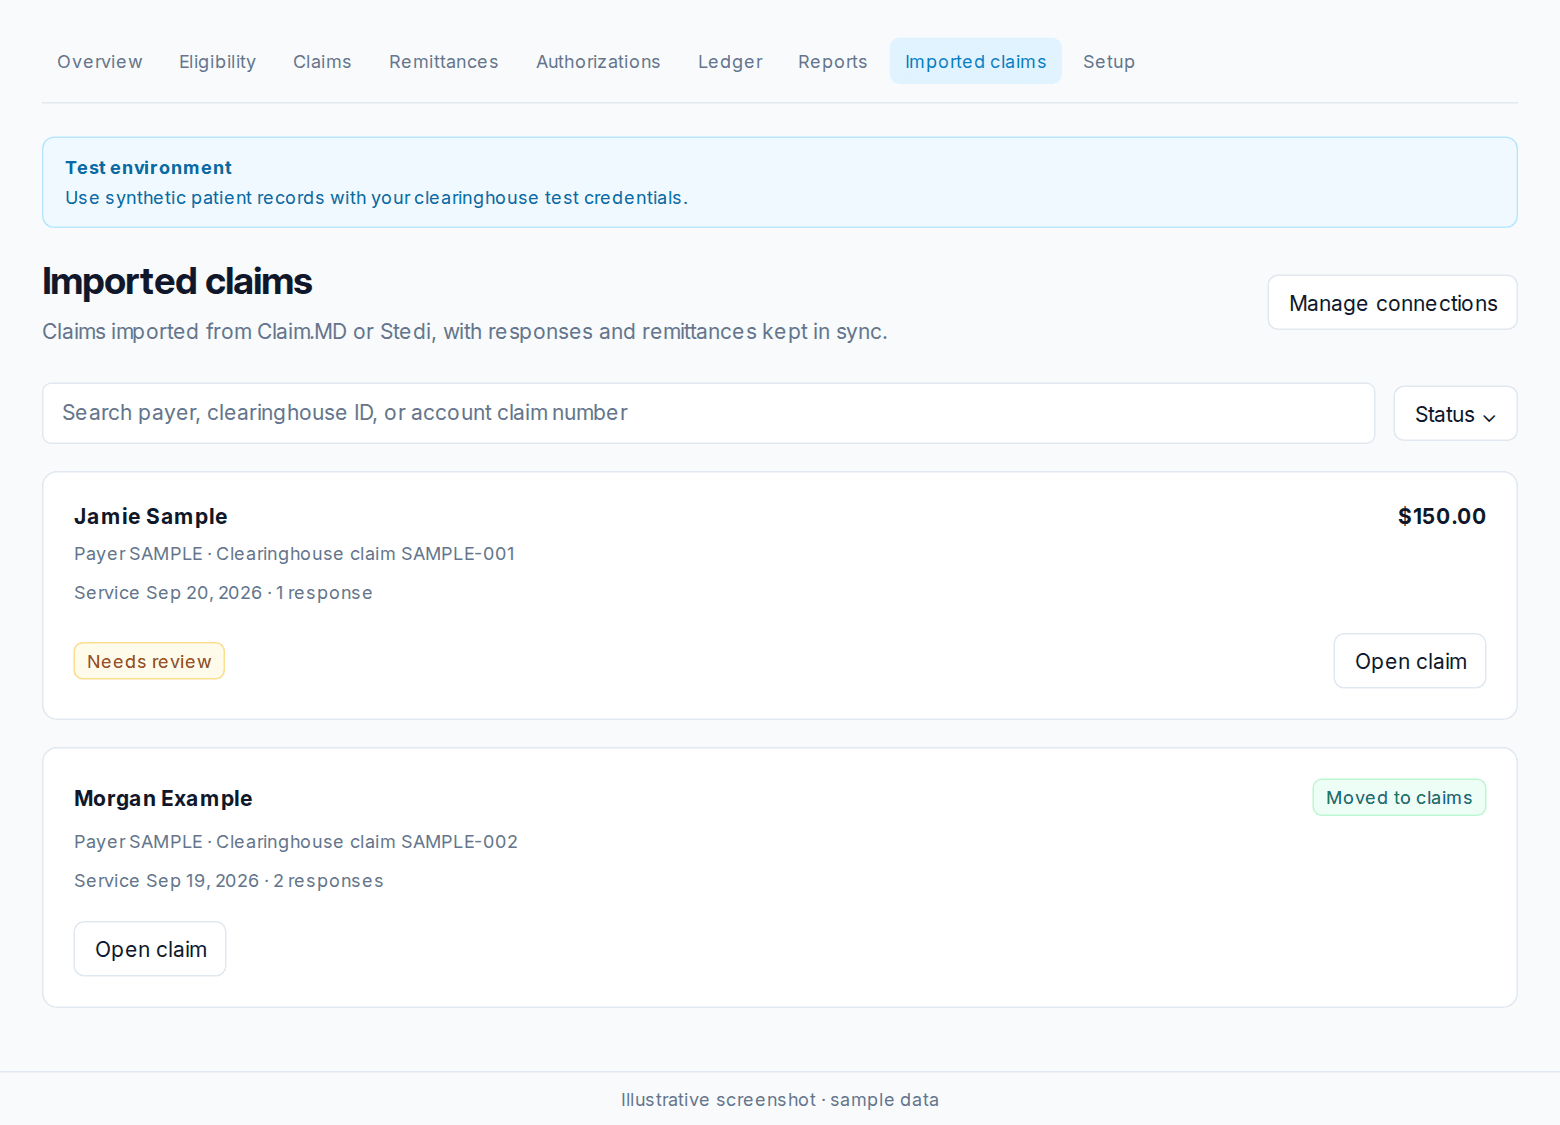Screen dimensions: 1560x1125
Task: Switch to the Eligibility tab
Action: (x=218, y=62)
